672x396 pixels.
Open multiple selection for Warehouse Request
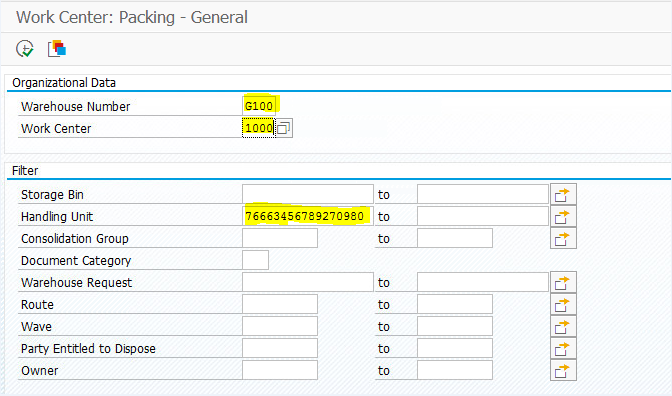tap(563, 282)
